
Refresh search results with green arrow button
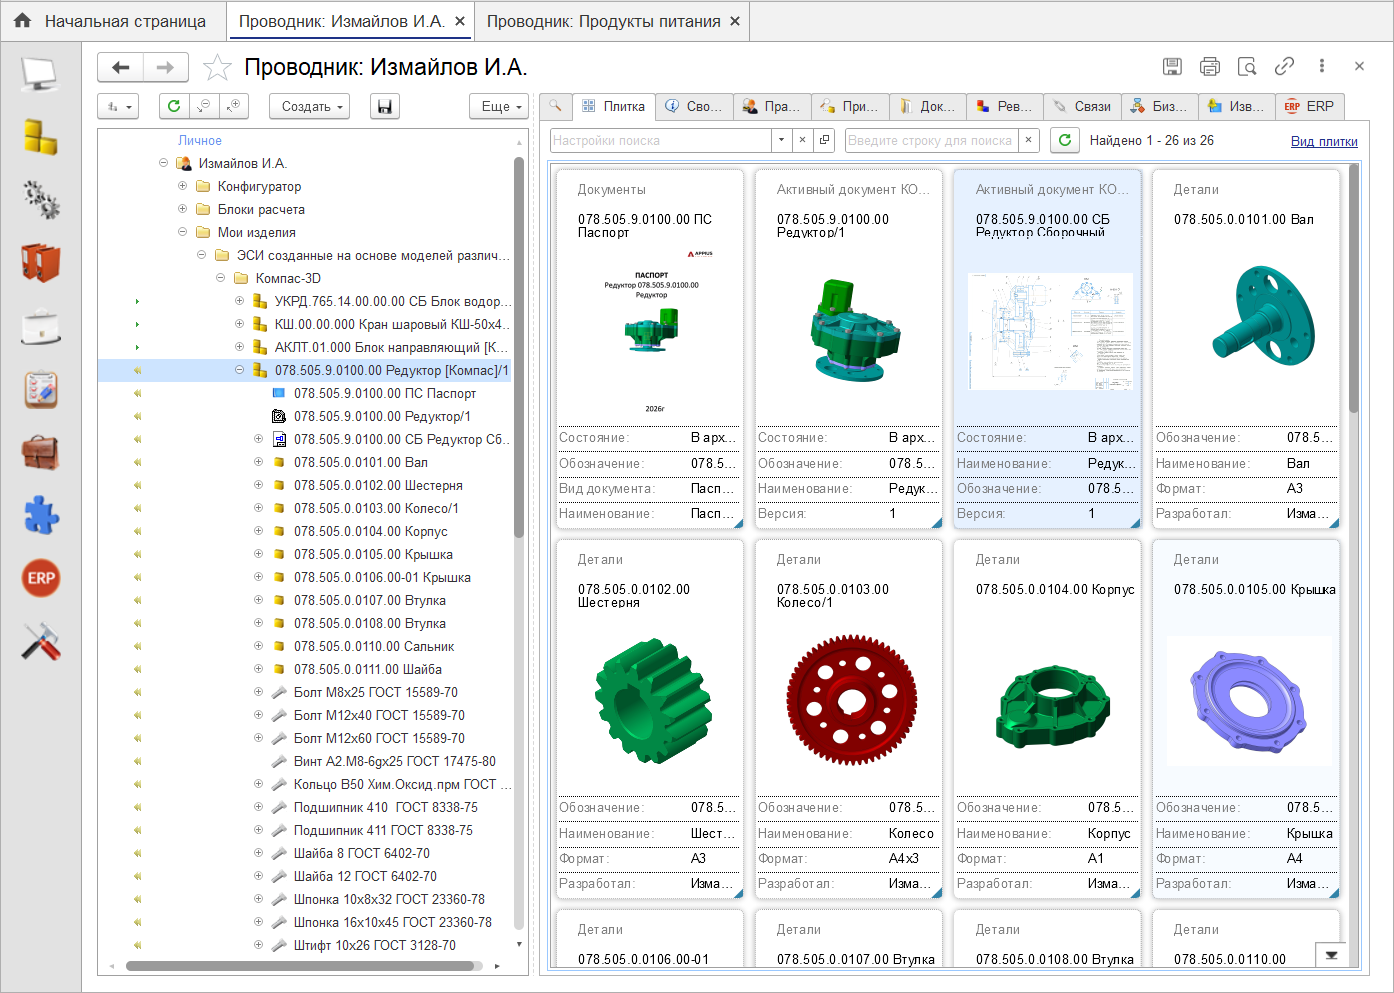[1065, 140]
